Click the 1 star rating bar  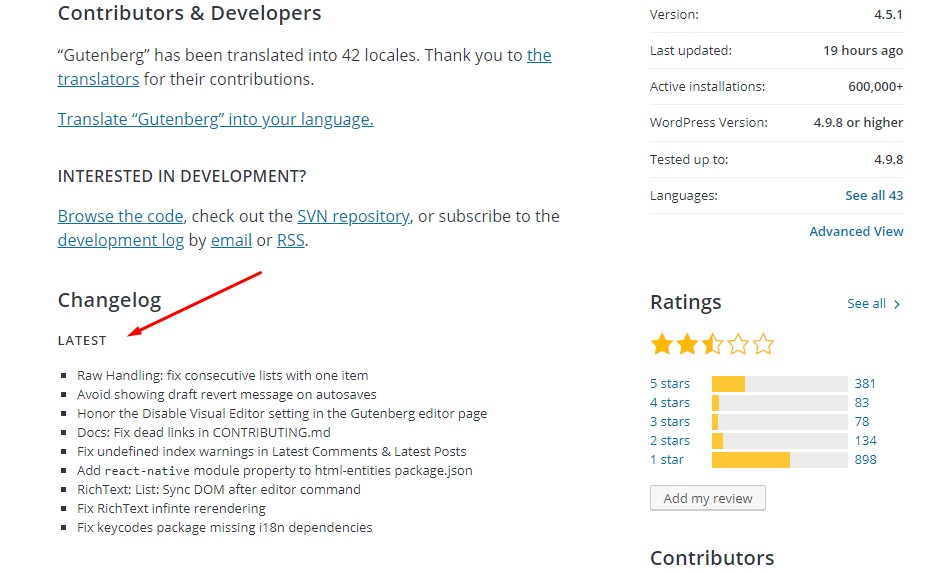coord(780,460)
